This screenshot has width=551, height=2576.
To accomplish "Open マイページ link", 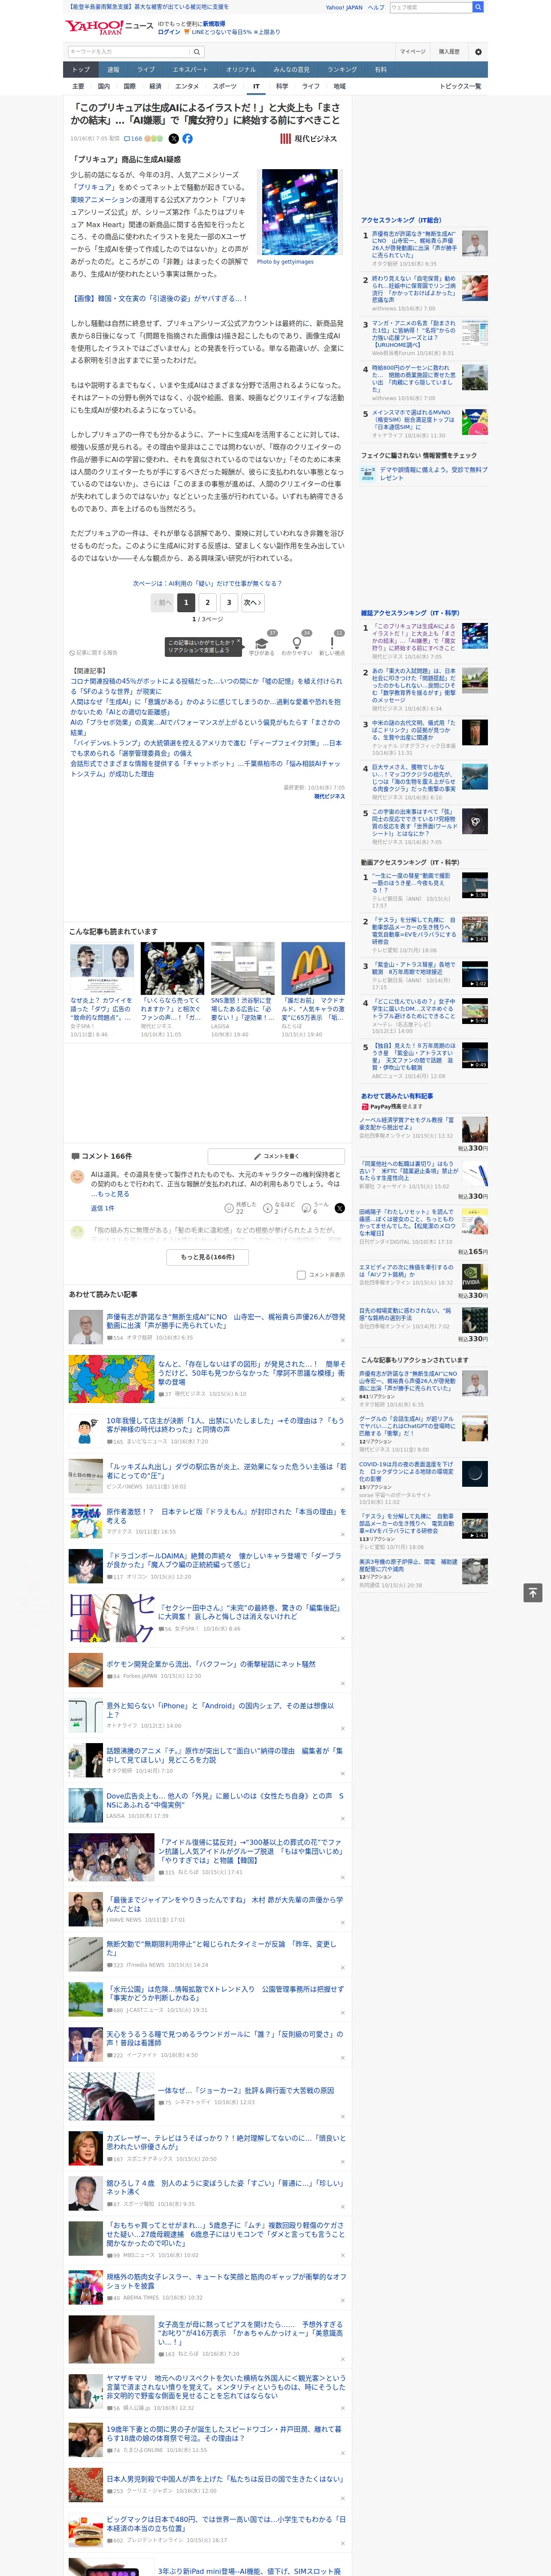I will pyautogui.click(x=412, y=51).
